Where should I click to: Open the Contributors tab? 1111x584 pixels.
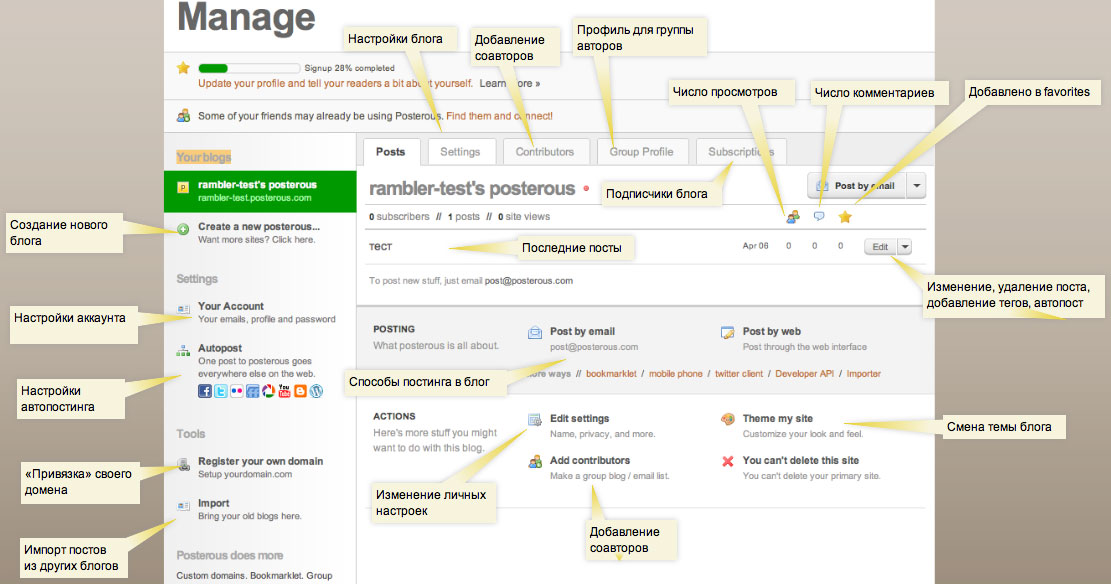(545, 152)
